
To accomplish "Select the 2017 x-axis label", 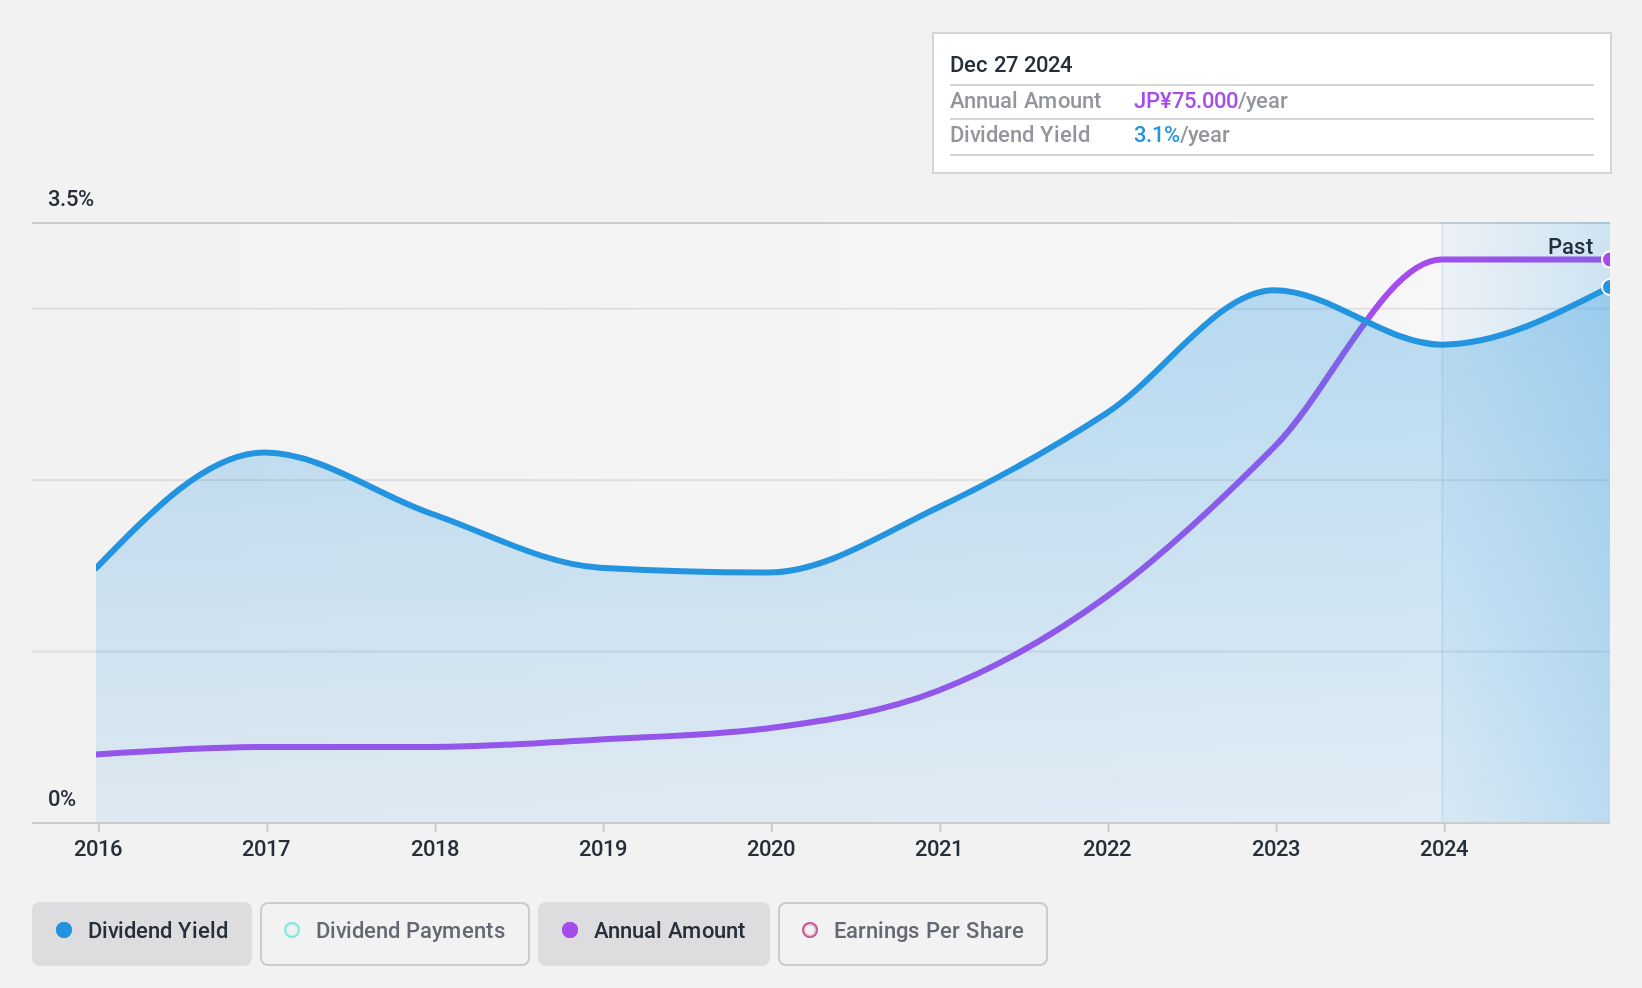I will (266, 849).
